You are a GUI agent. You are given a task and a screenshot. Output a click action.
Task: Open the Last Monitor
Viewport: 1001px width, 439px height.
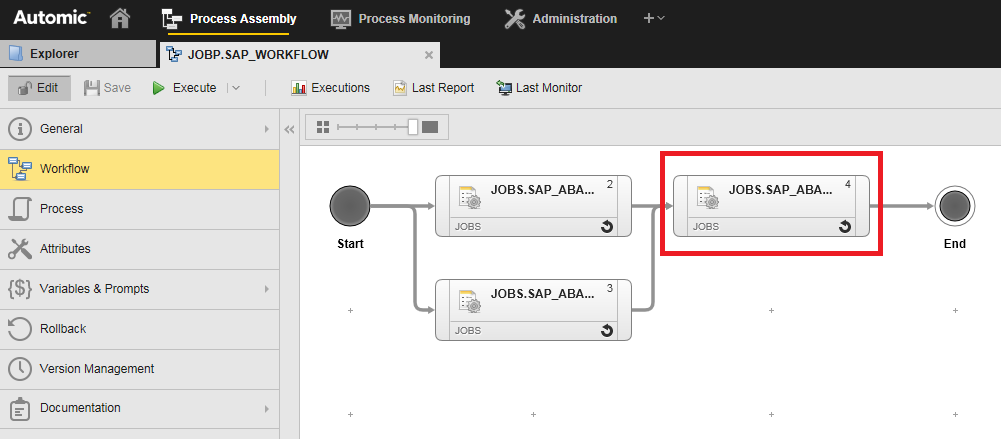(539, 88)
